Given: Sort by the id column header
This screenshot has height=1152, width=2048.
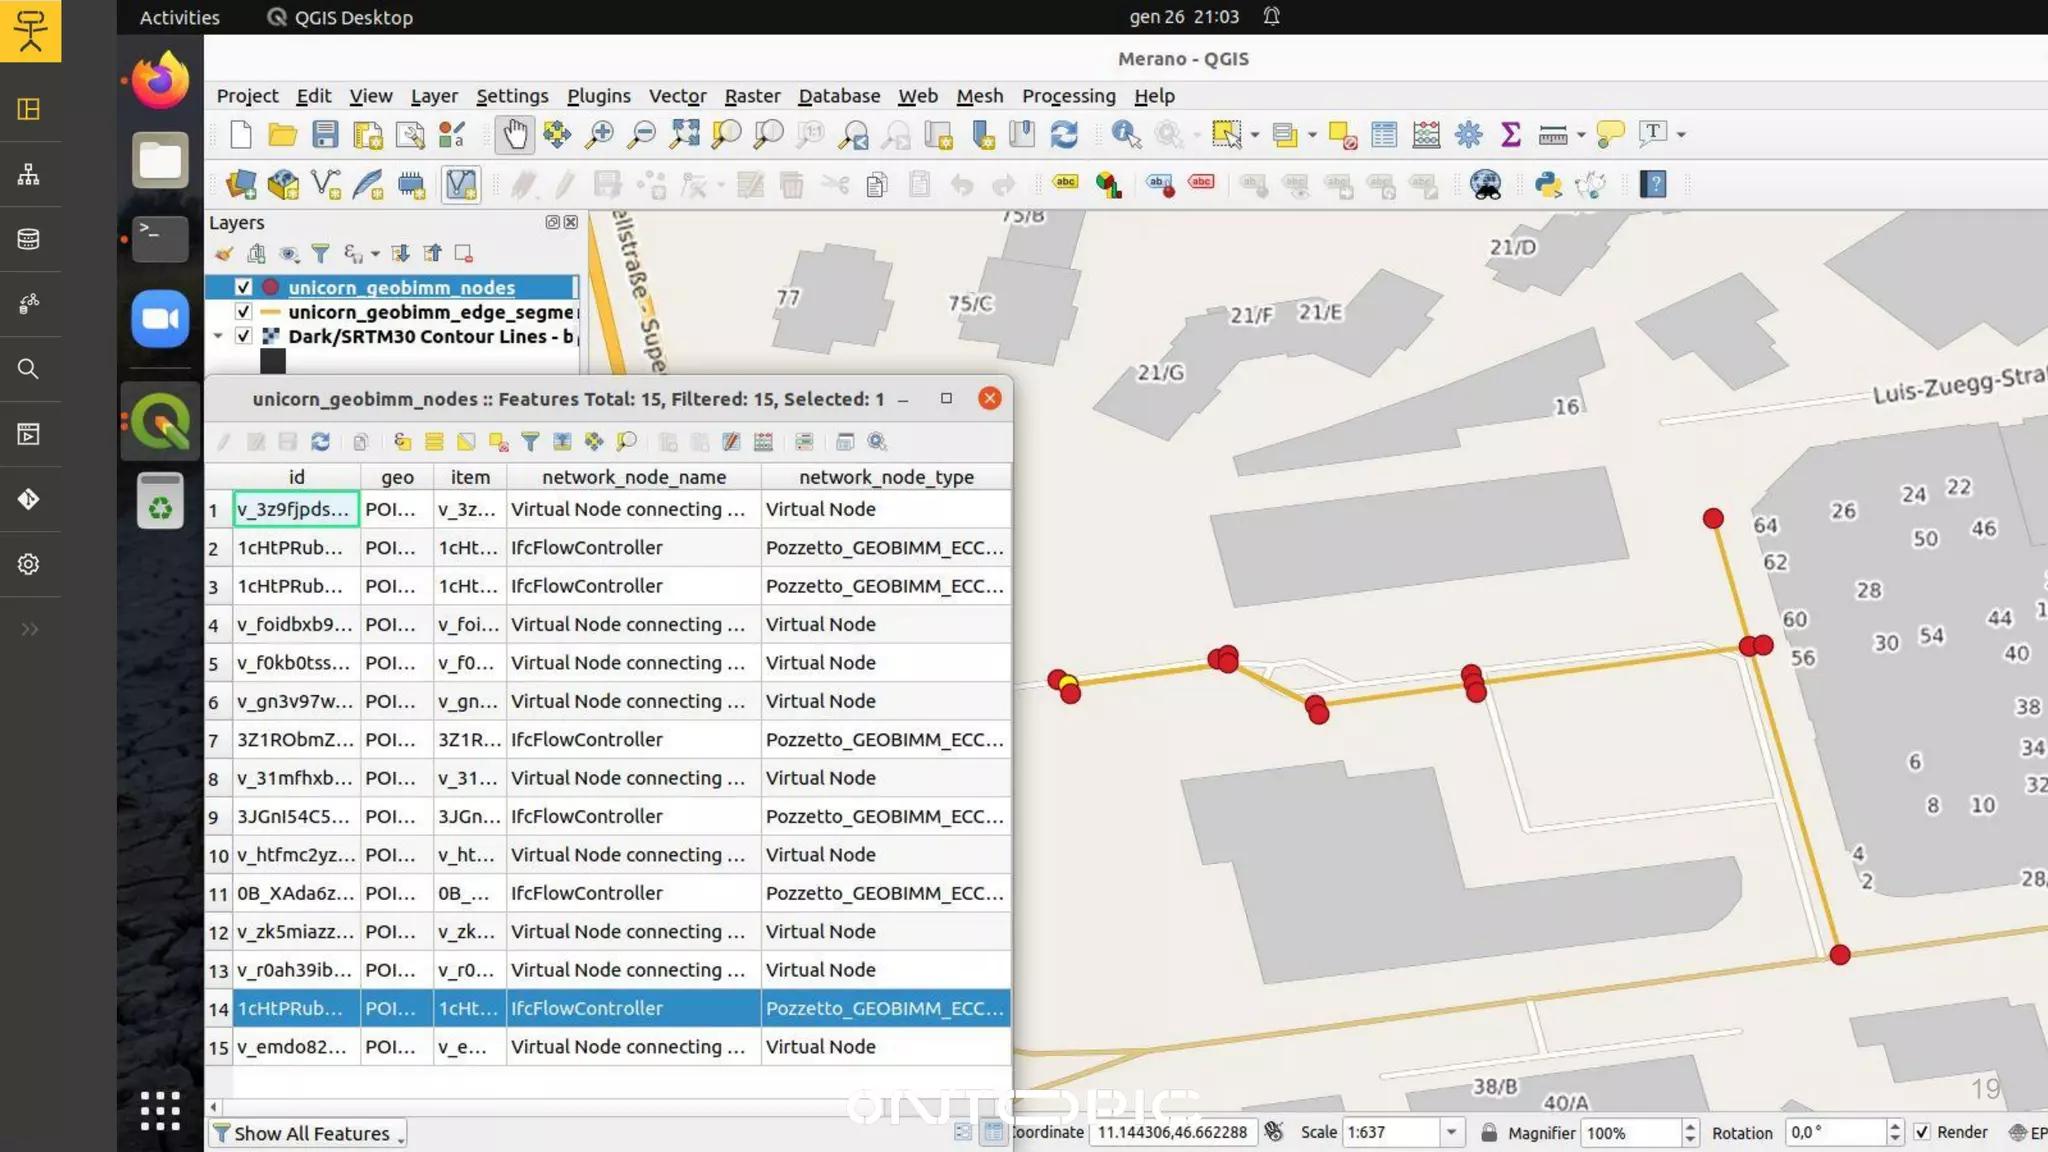Looking at the screenshot, I should (296, 477).
